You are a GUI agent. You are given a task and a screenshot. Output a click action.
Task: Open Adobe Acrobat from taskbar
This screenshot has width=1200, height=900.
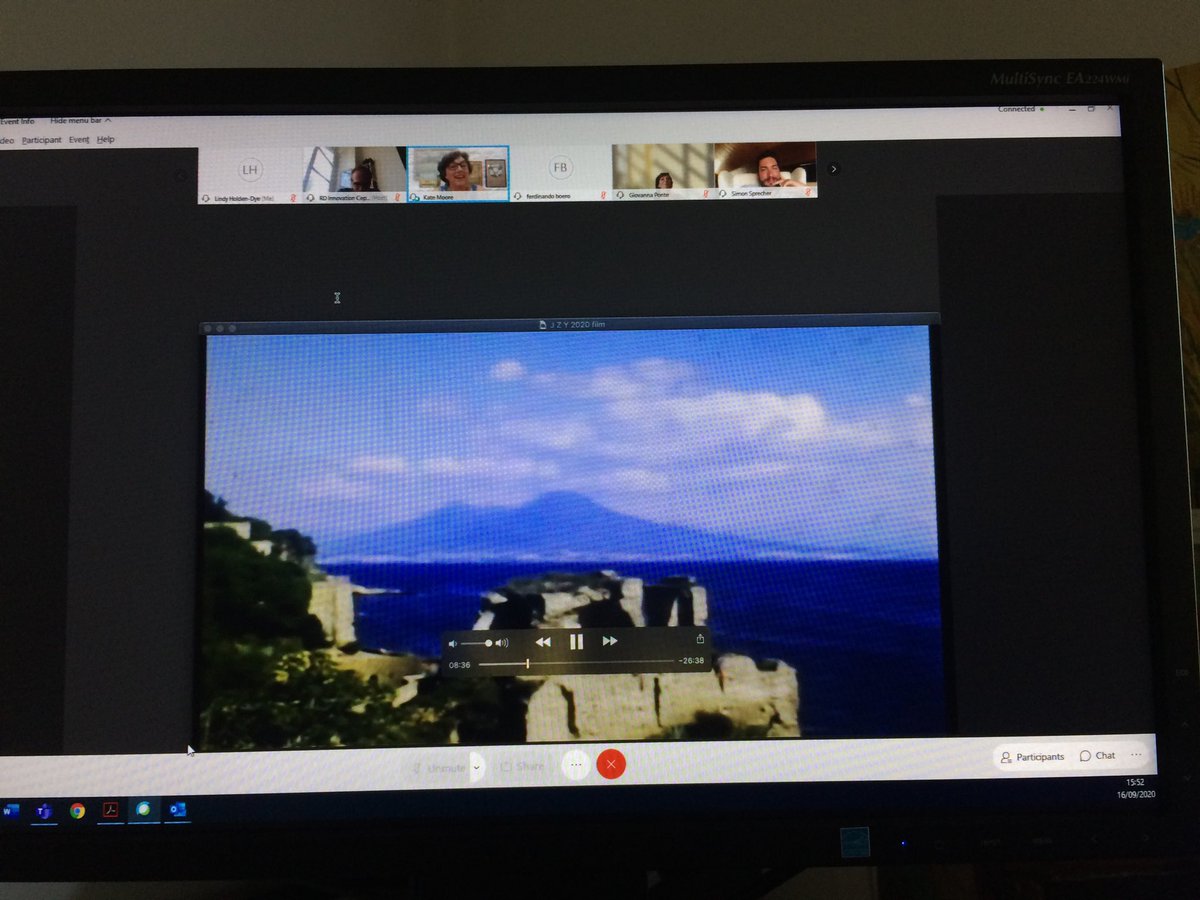pyautogui.click(x=111, y=810)
